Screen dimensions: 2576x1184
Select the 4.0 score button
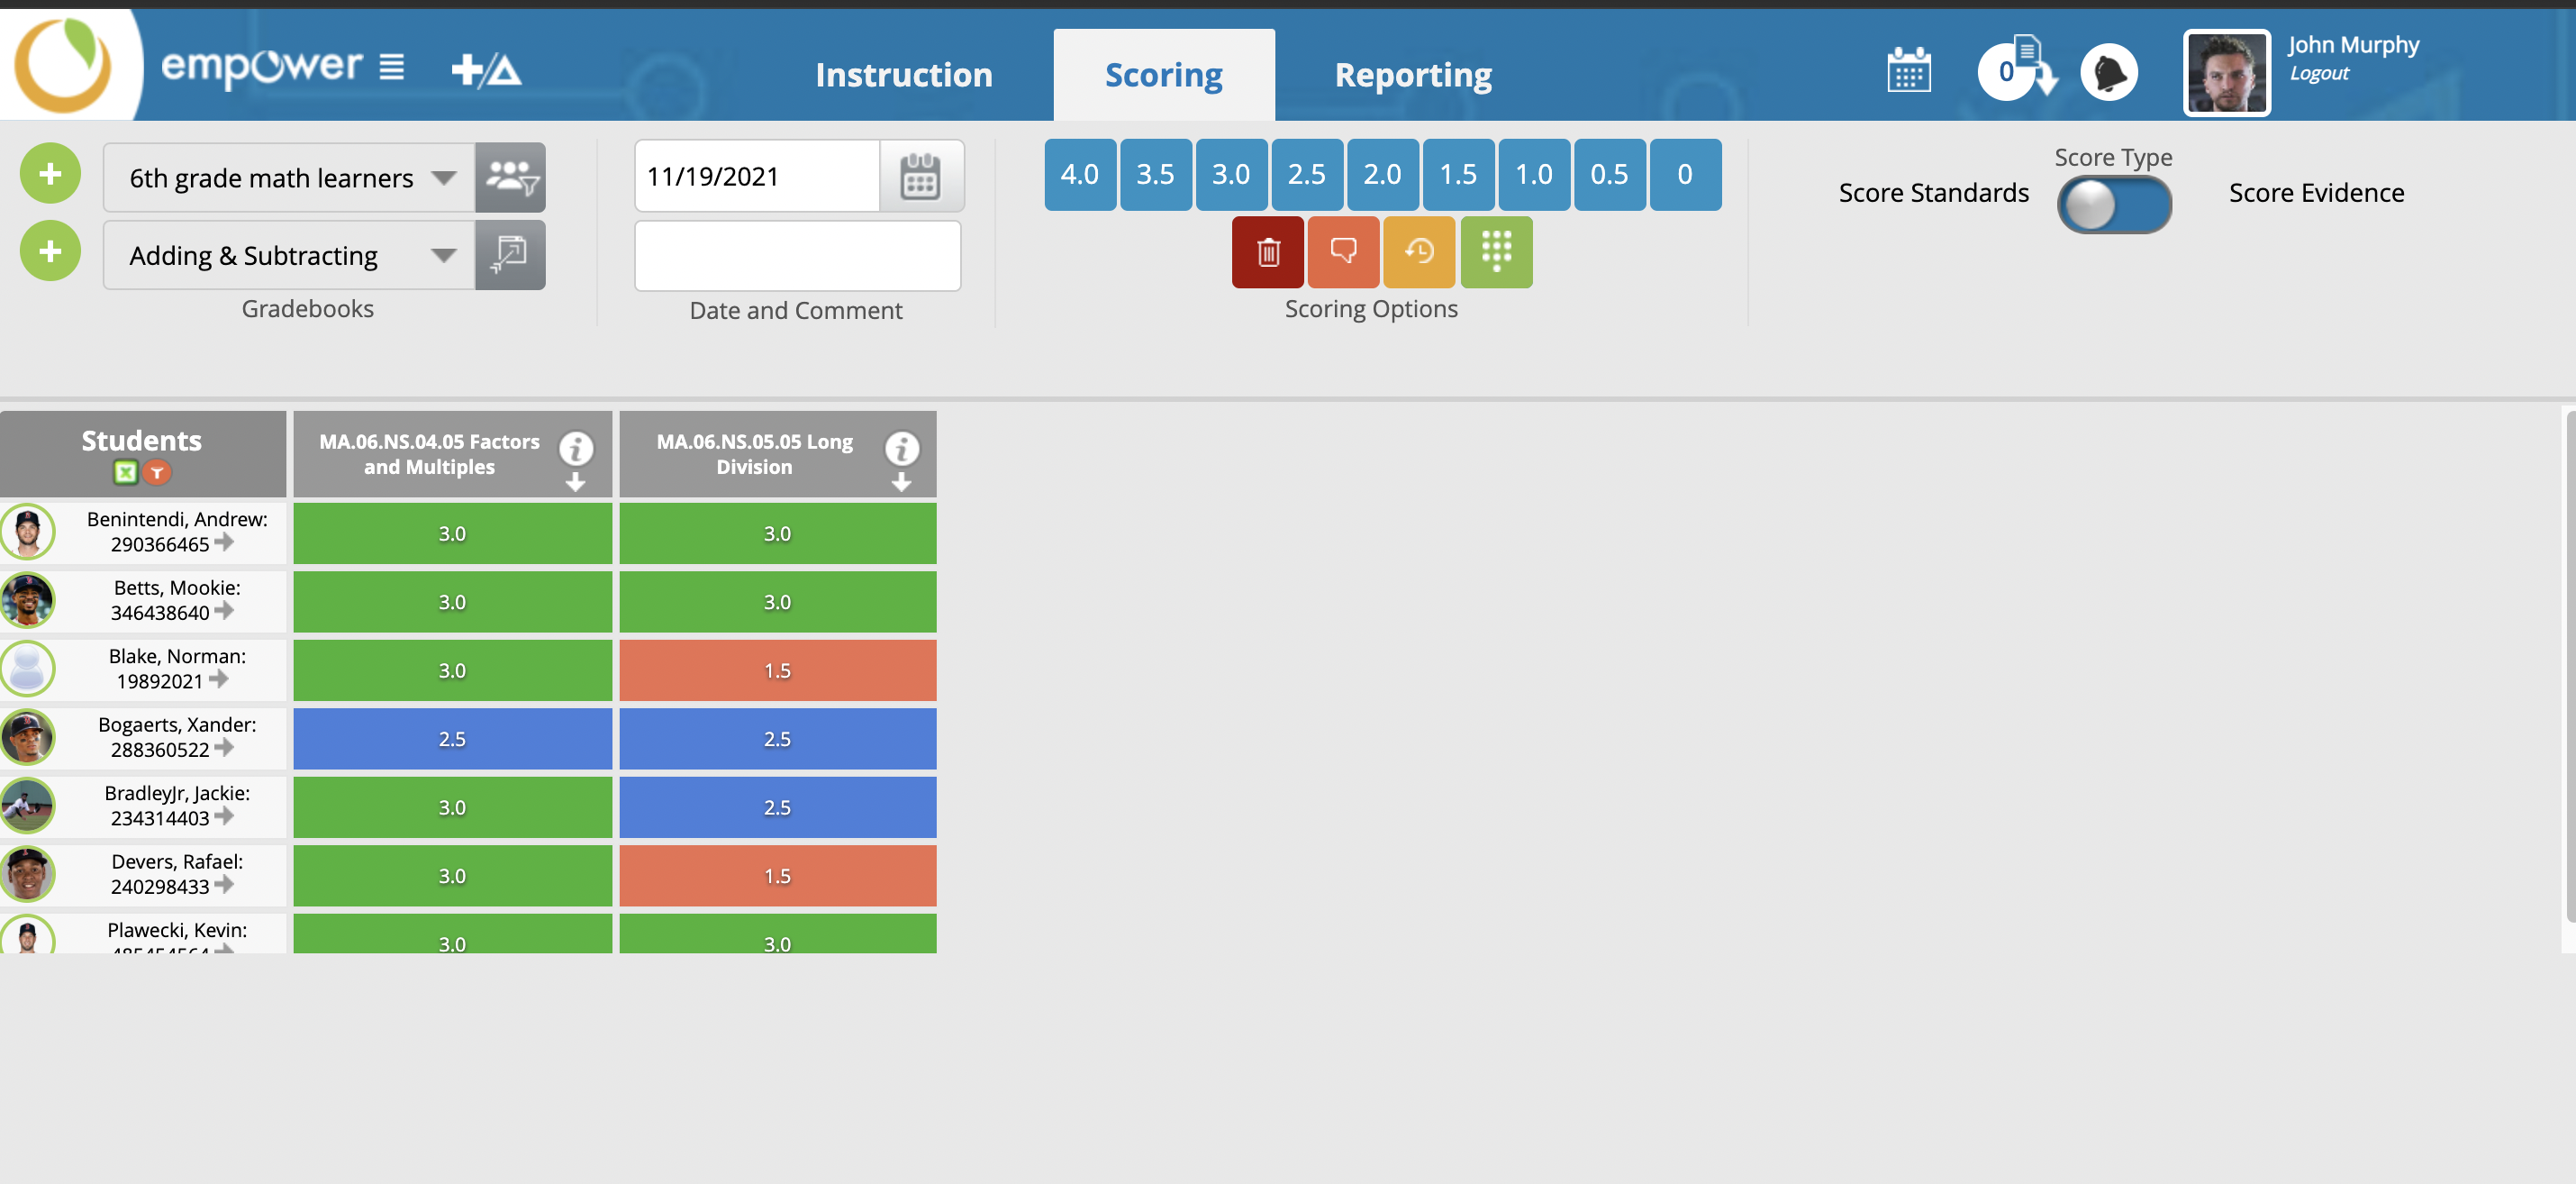coord(1079,175)
